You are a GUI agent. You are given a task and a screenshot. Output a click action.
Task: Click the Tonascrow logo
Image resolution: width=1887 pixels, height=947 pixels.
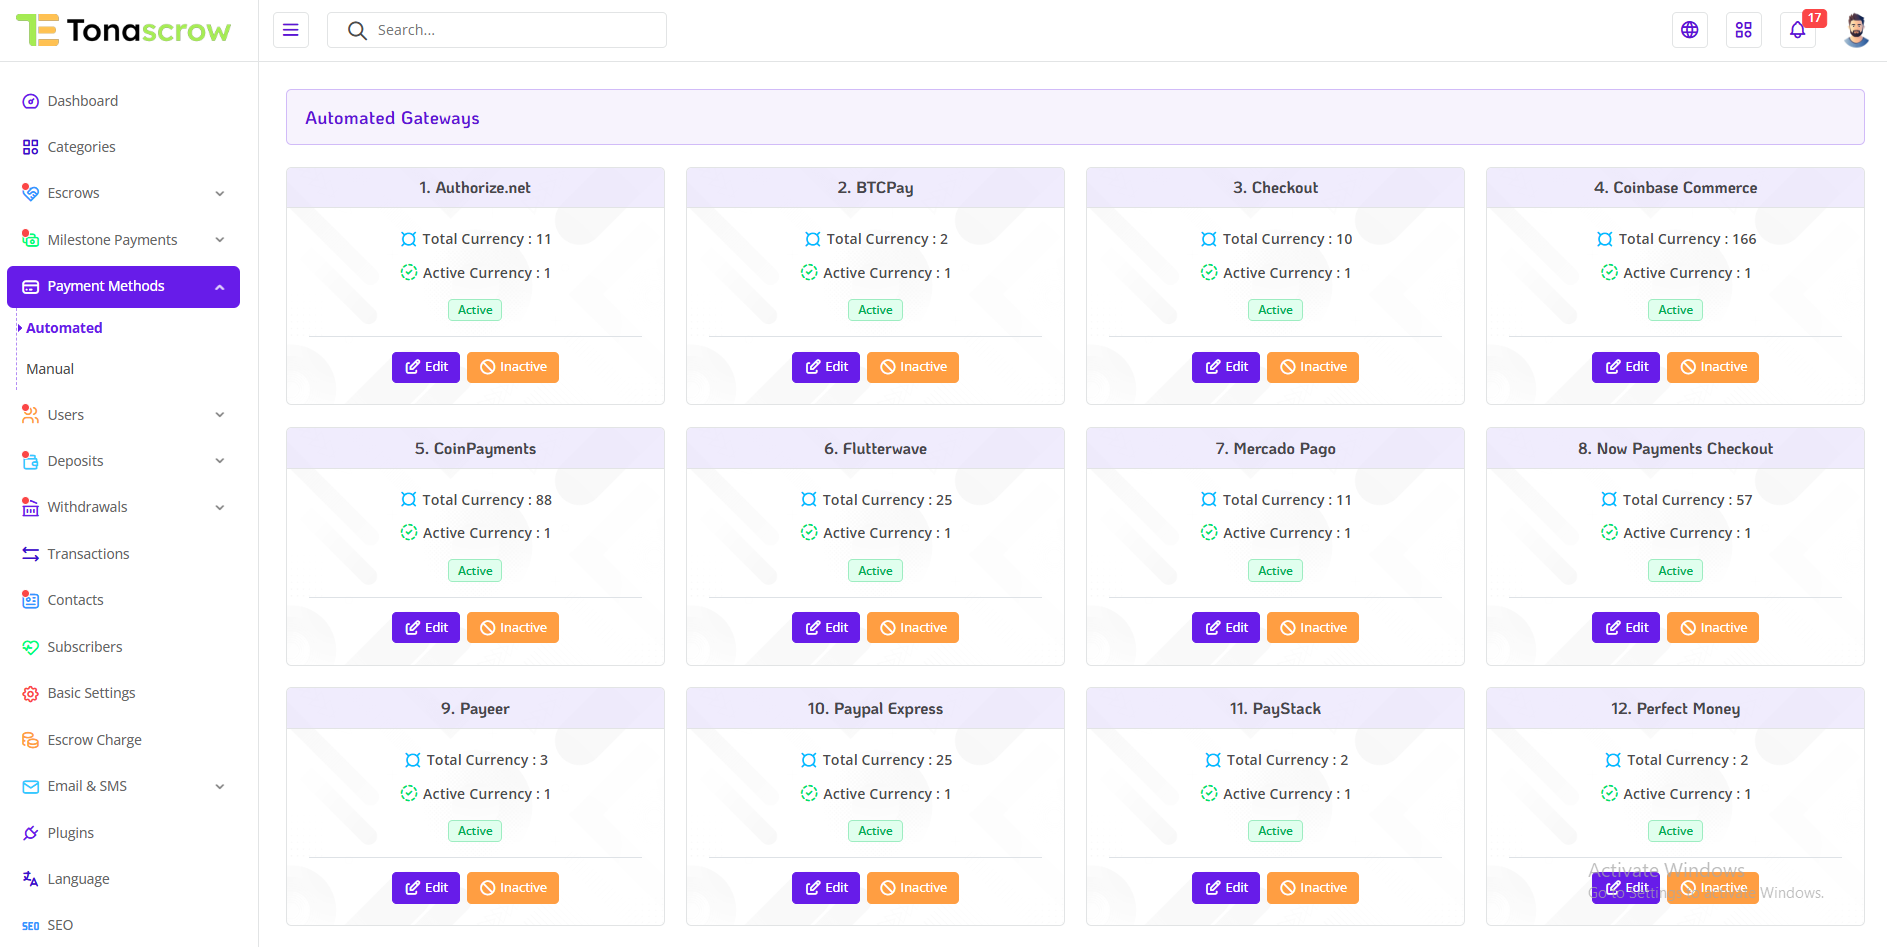(x=124, y=30)
